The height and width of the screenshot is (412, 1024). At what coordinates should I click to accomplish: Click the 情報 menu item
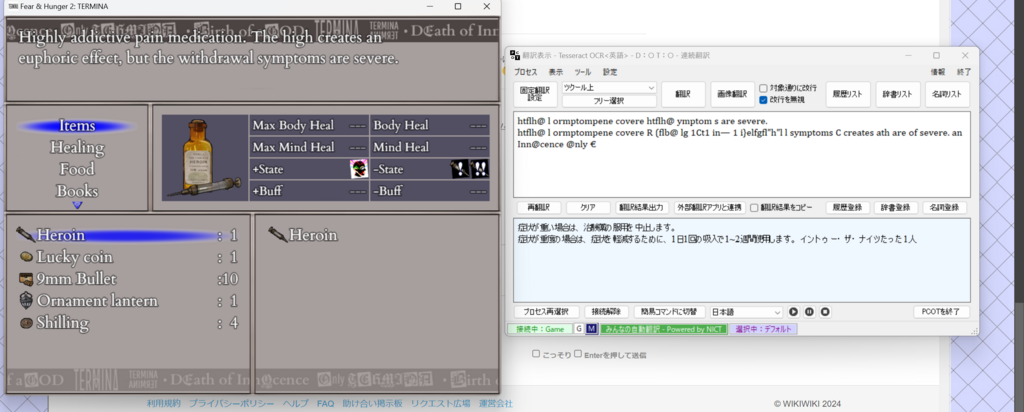pos(937,72)
